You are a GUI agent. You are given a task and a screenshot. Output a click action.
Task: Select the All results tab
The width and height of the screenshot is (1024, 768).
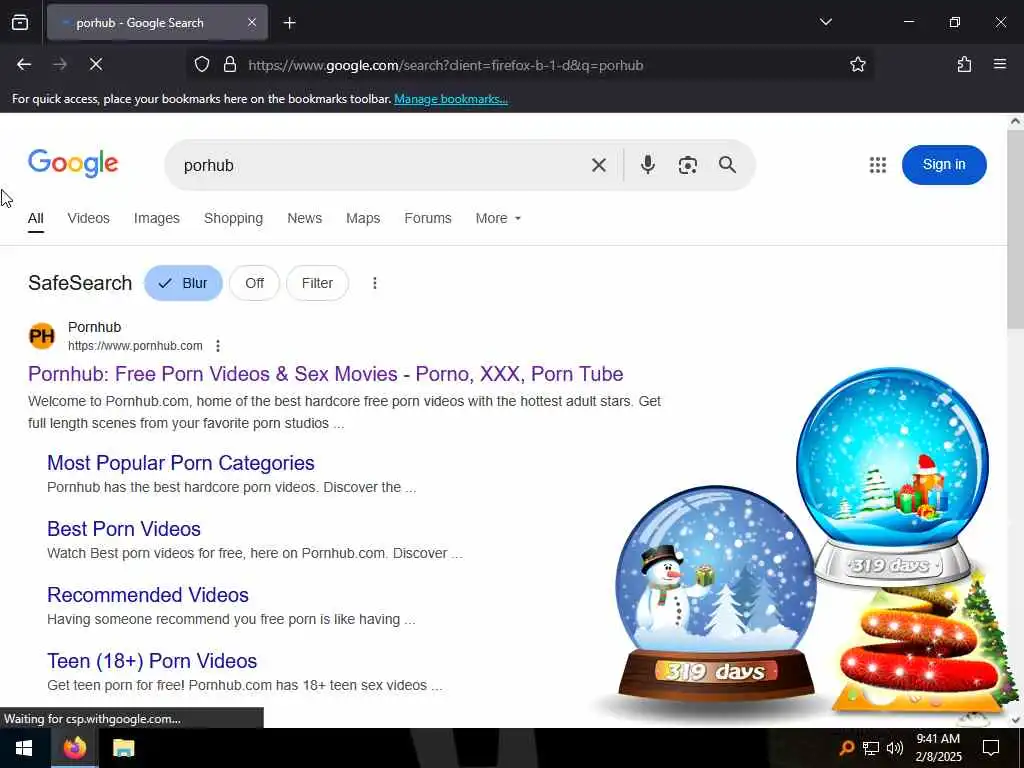tap(36, 218)
